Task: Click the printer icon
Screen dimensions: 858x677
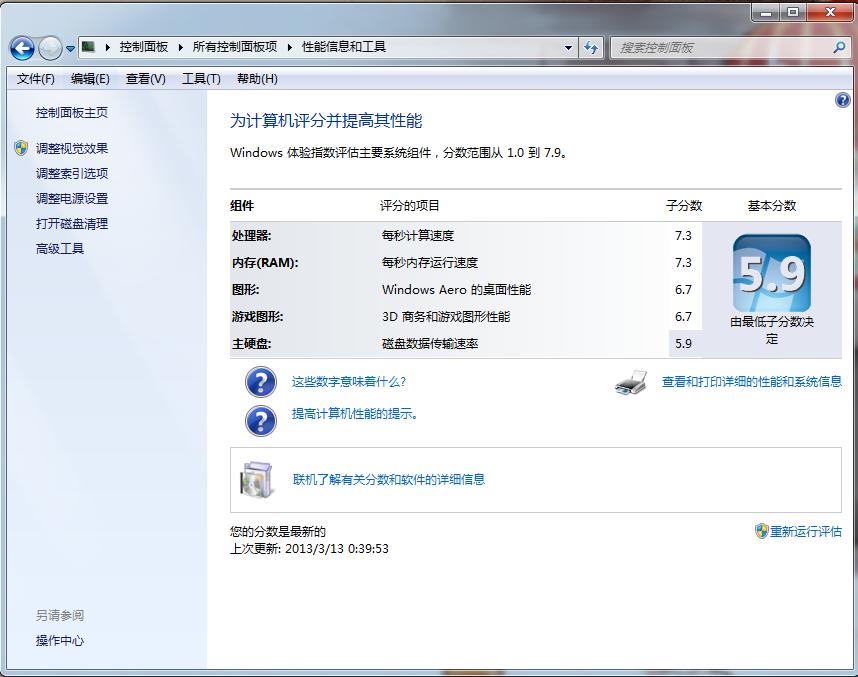Action: (631, 383)
